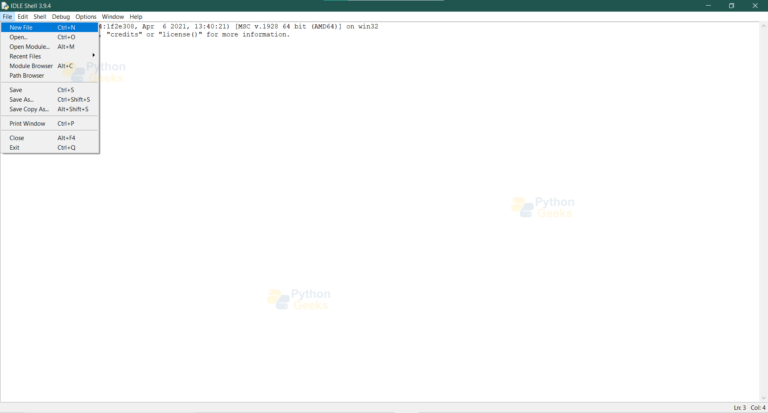
Task: Open the Shell menu
Action: point(40,17)
